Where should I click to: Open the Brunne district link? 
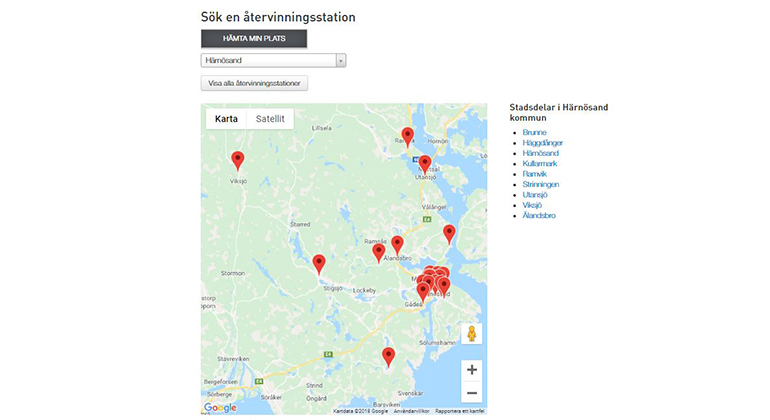pos(534,132)
